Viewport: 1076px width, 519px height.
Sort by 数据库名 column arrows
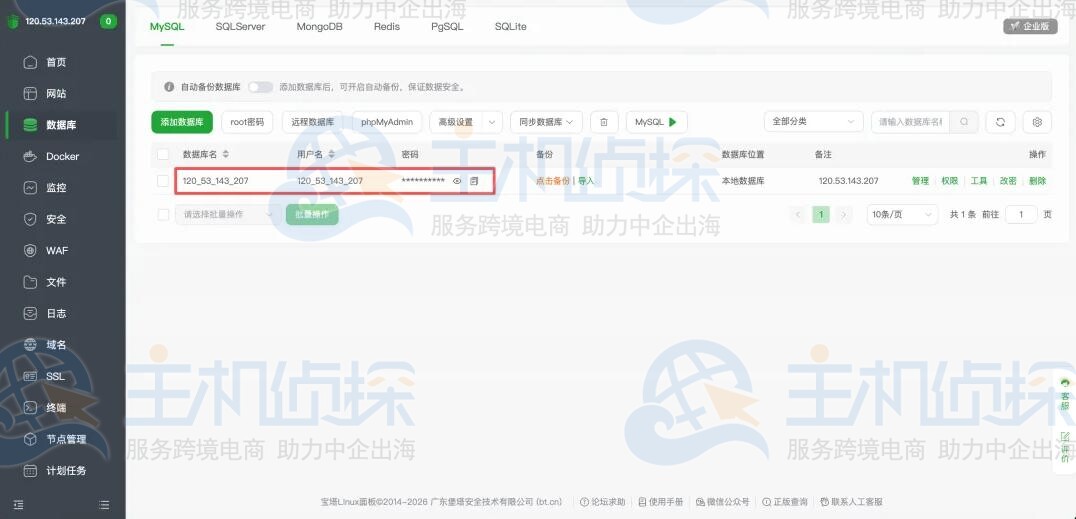226,154
